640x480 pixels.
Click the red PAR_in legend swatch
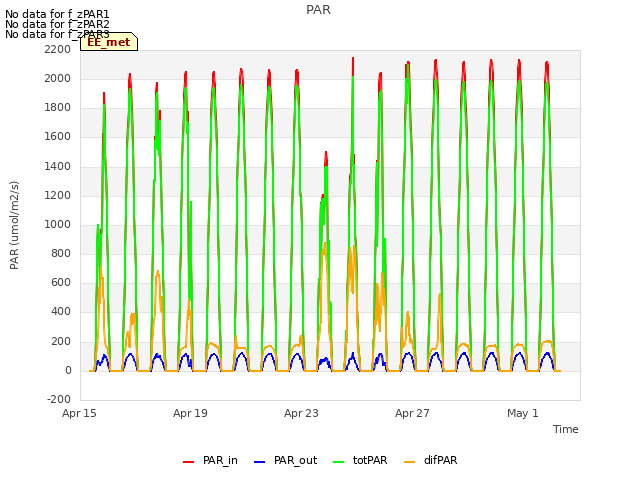tap(189, 462)
